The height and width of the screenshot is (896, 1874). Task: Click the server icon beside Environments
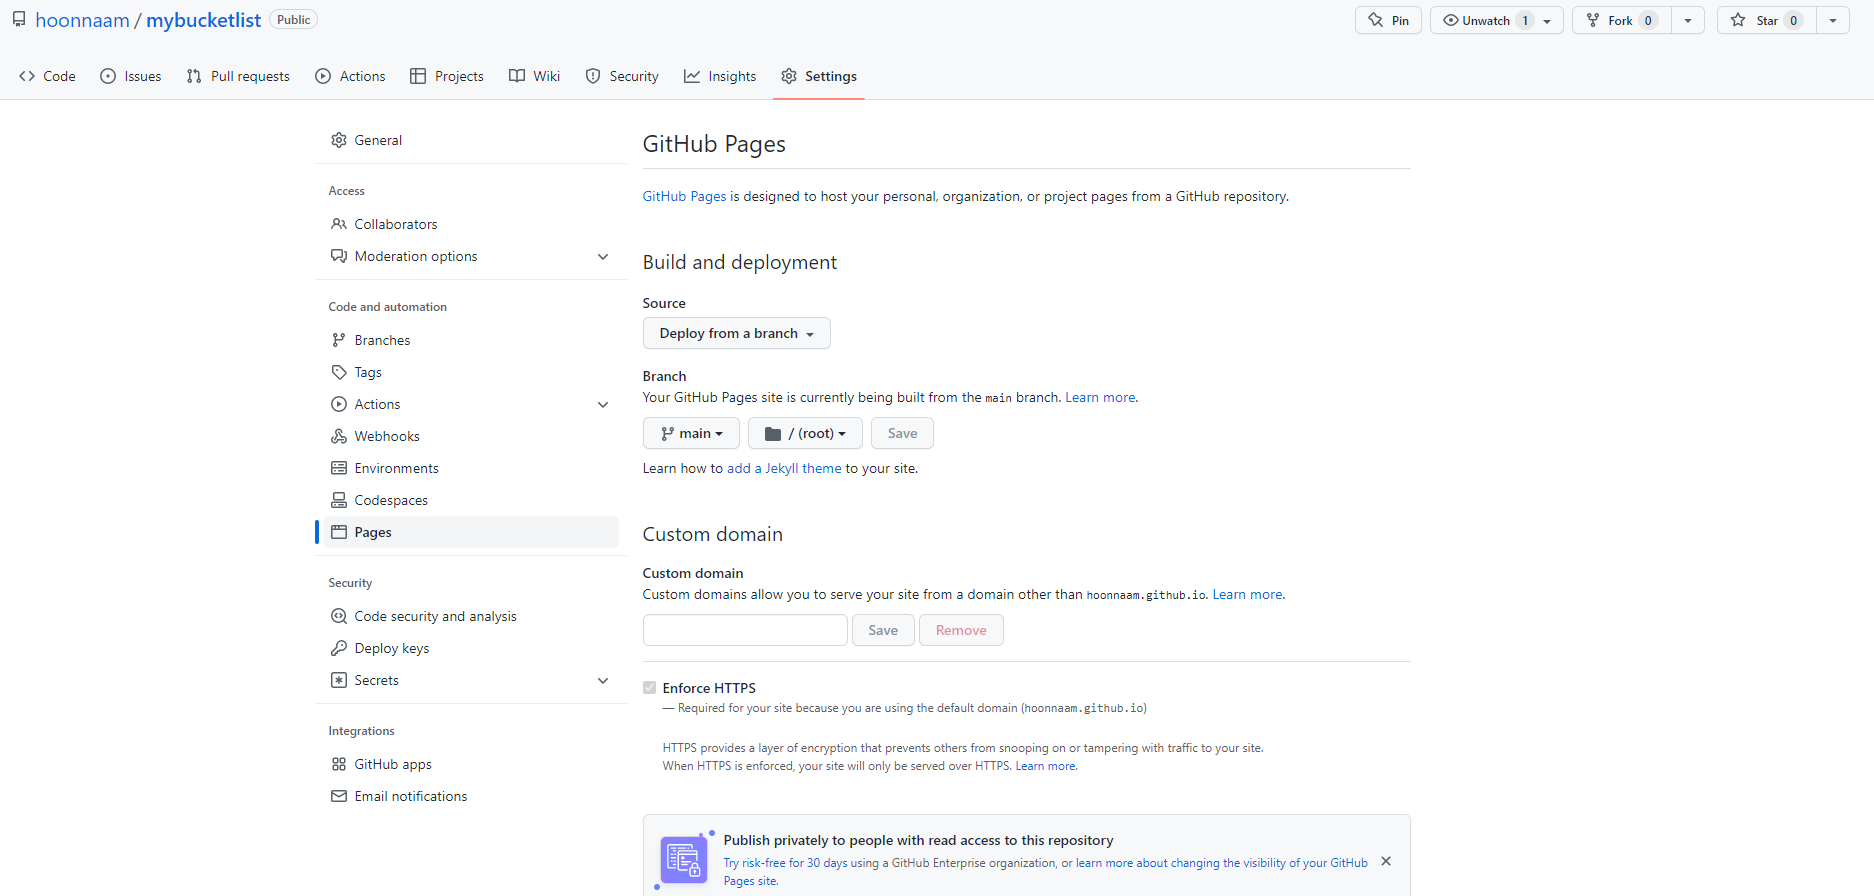339,468
